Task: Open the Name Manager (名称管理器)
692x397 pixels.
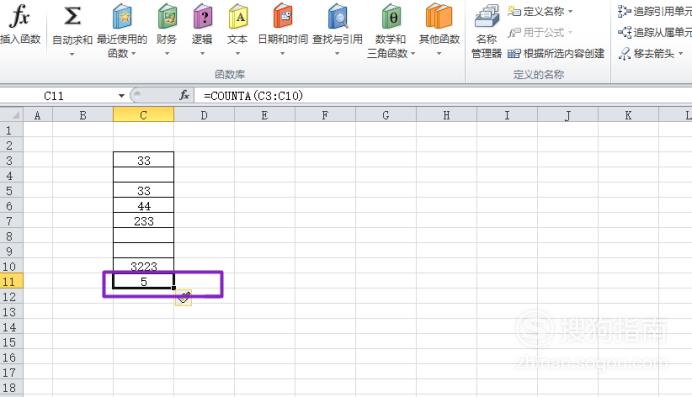Action: click(x=486, y=32)
